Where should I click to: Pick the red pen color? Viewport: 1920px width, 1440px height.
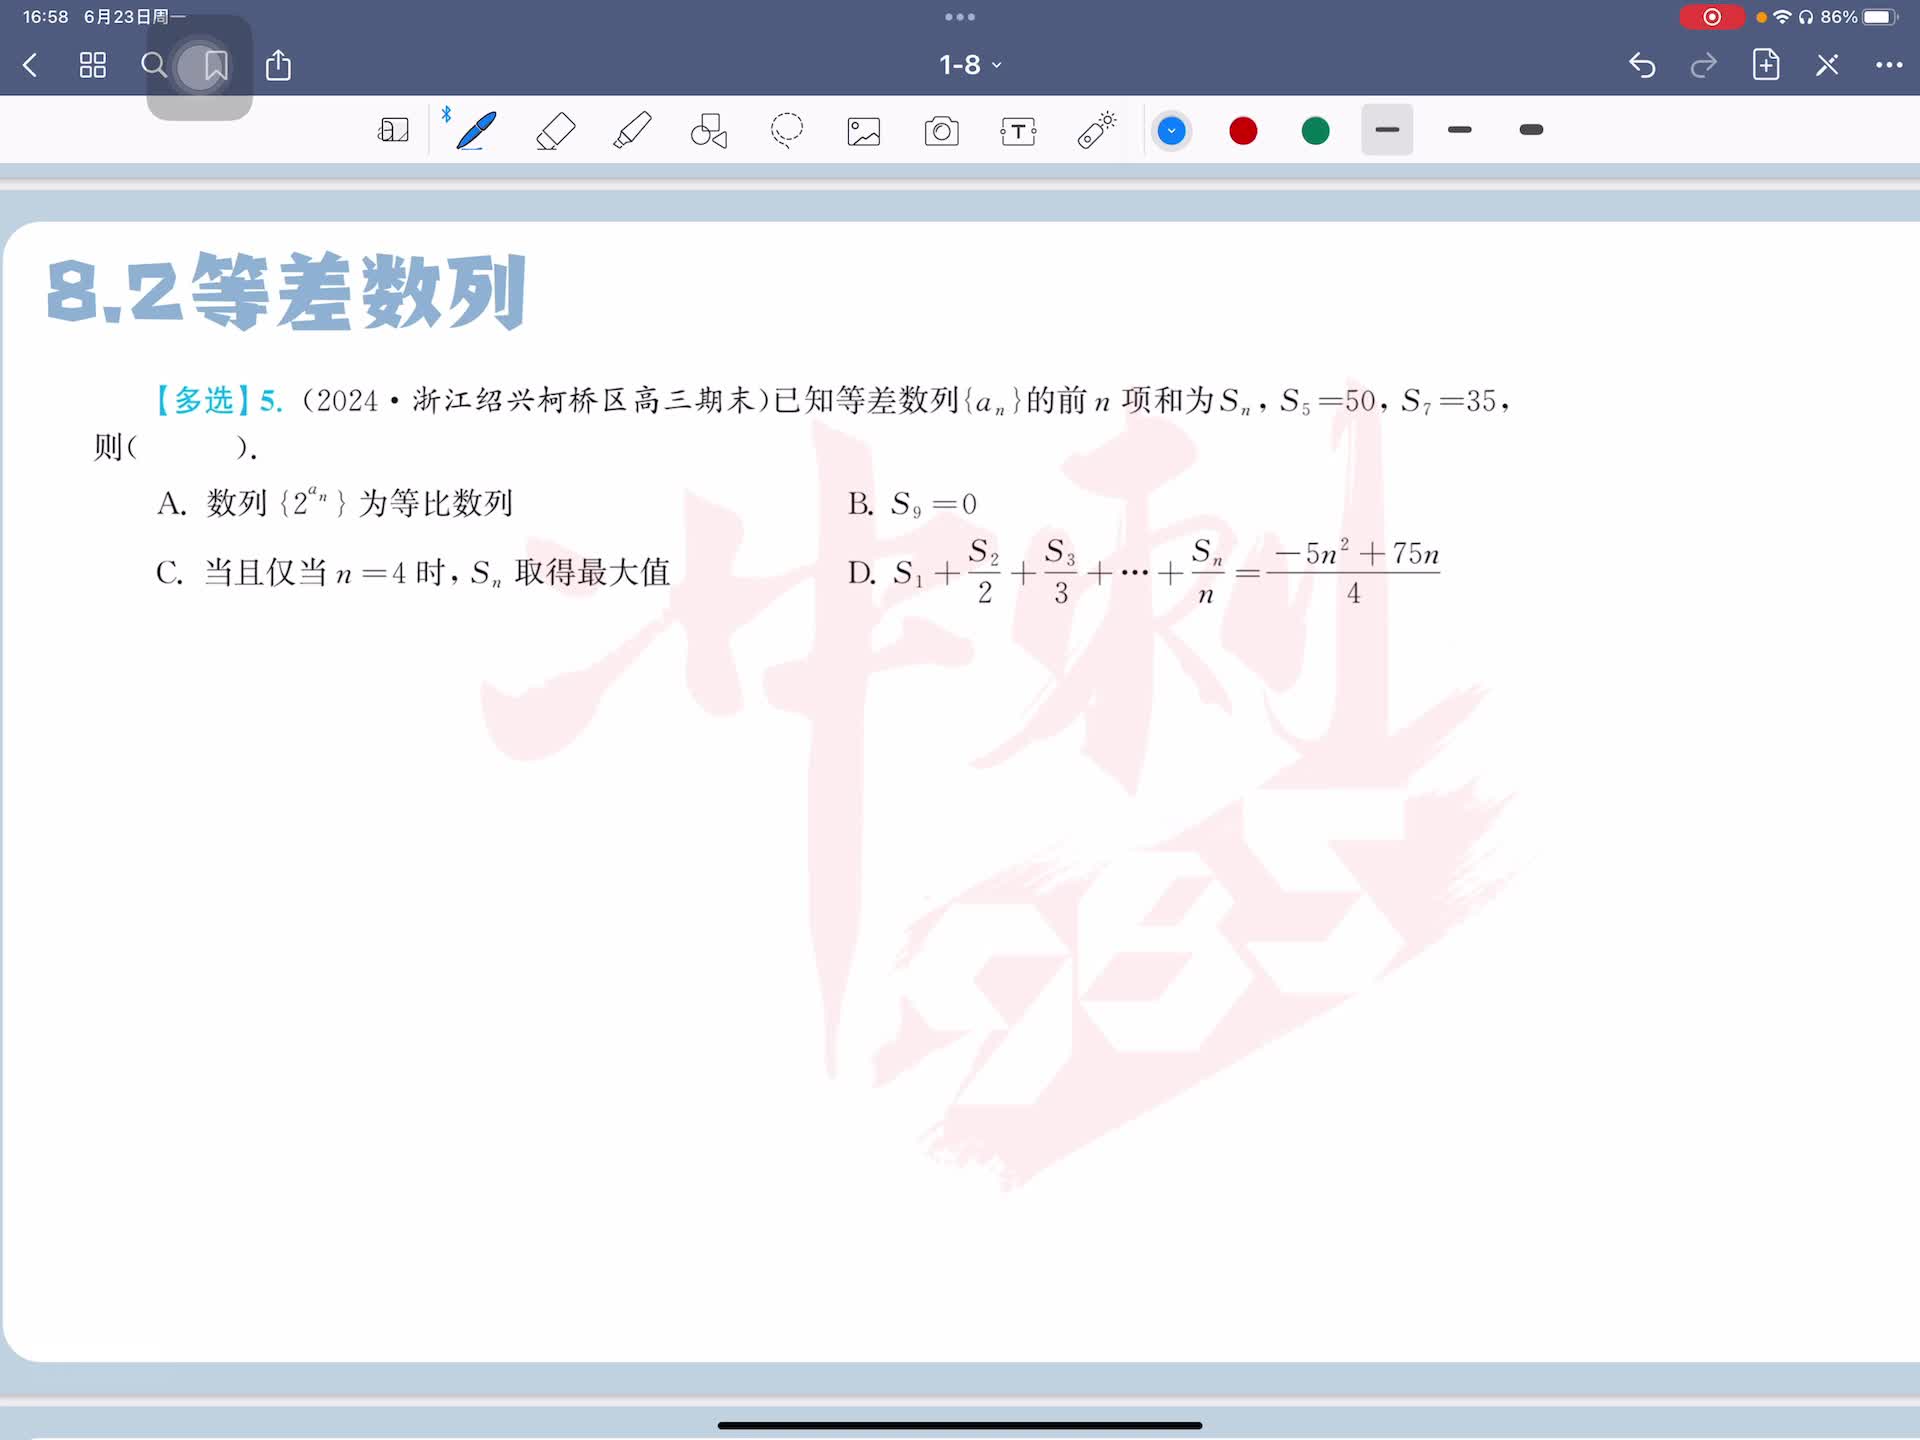coord(1243,131)
